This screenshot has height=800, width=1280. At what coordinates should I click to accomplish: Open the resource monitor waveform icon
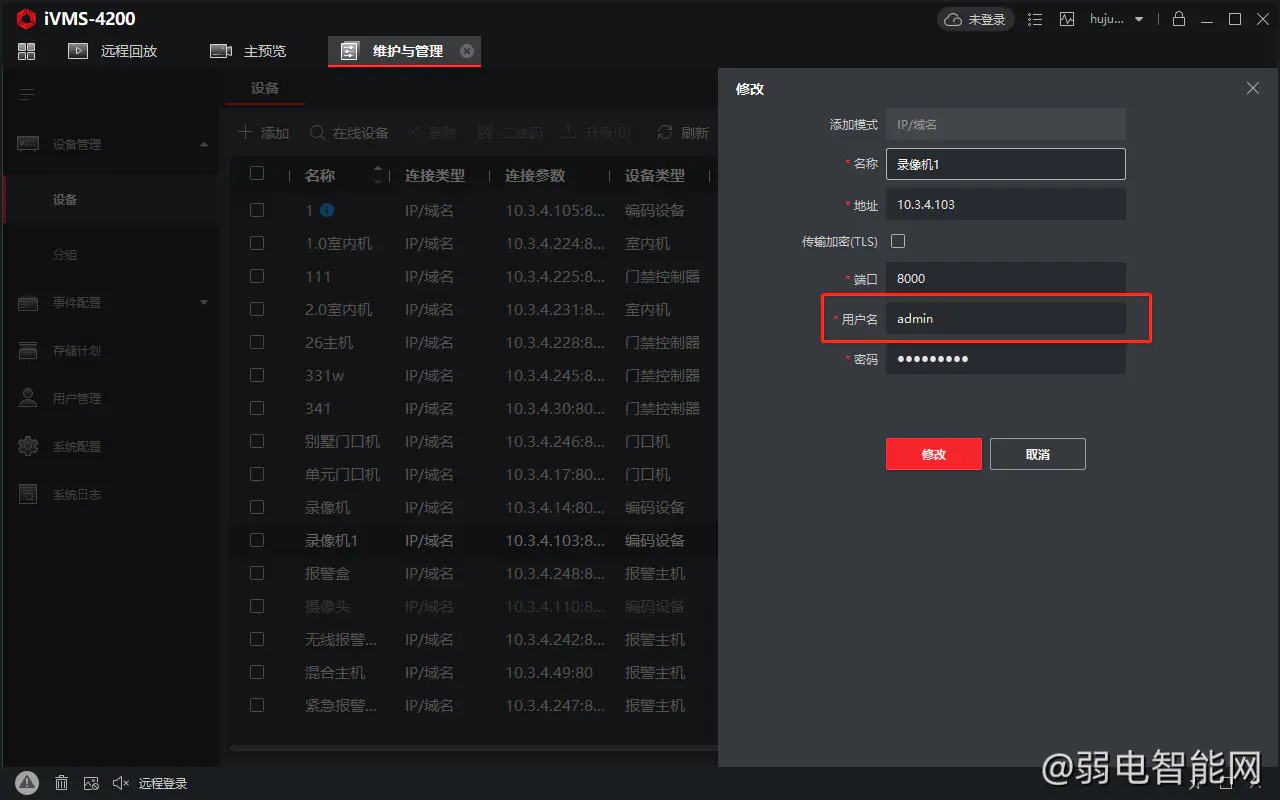[x=1067, y=19]
